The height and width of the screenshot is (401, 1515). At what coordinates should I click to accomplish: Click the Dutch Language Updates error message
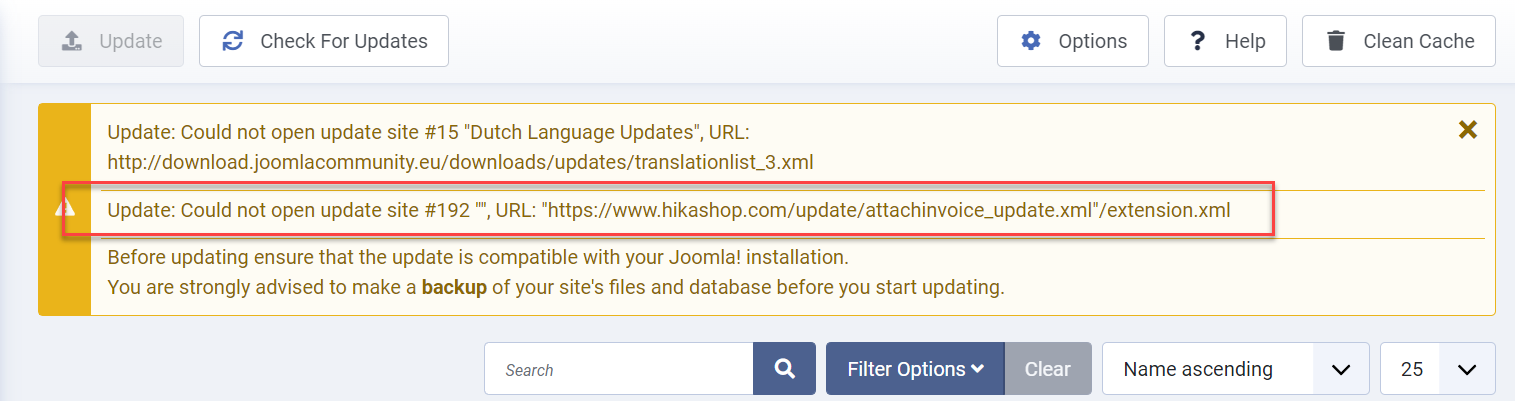428,132
